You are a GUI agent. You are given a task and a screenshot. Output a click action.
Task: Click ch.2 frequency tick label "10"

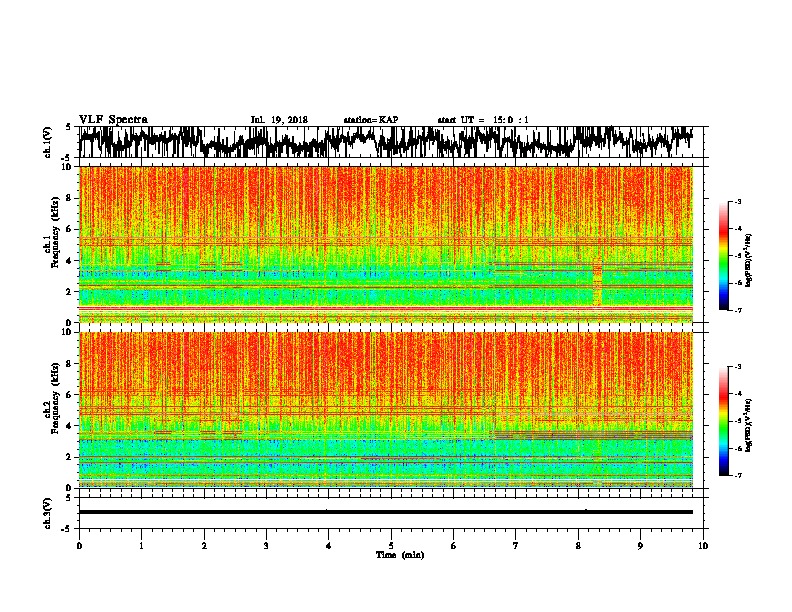pyautogui.click(x=68, y=333)
